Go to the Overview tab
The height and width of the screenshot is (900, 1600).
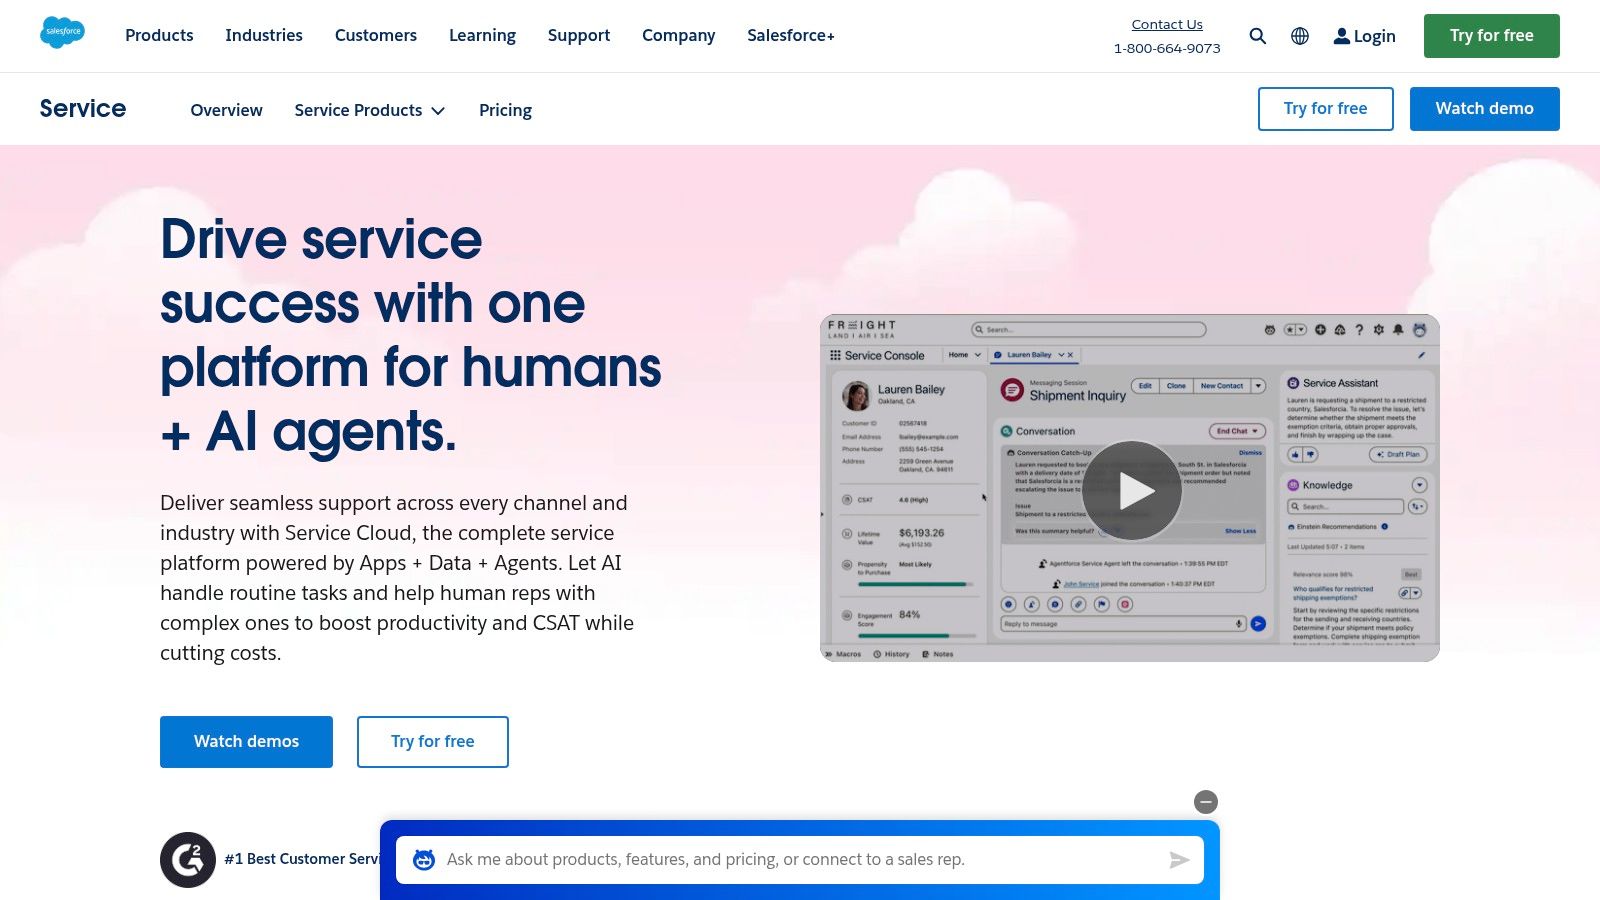pos(227,110)
